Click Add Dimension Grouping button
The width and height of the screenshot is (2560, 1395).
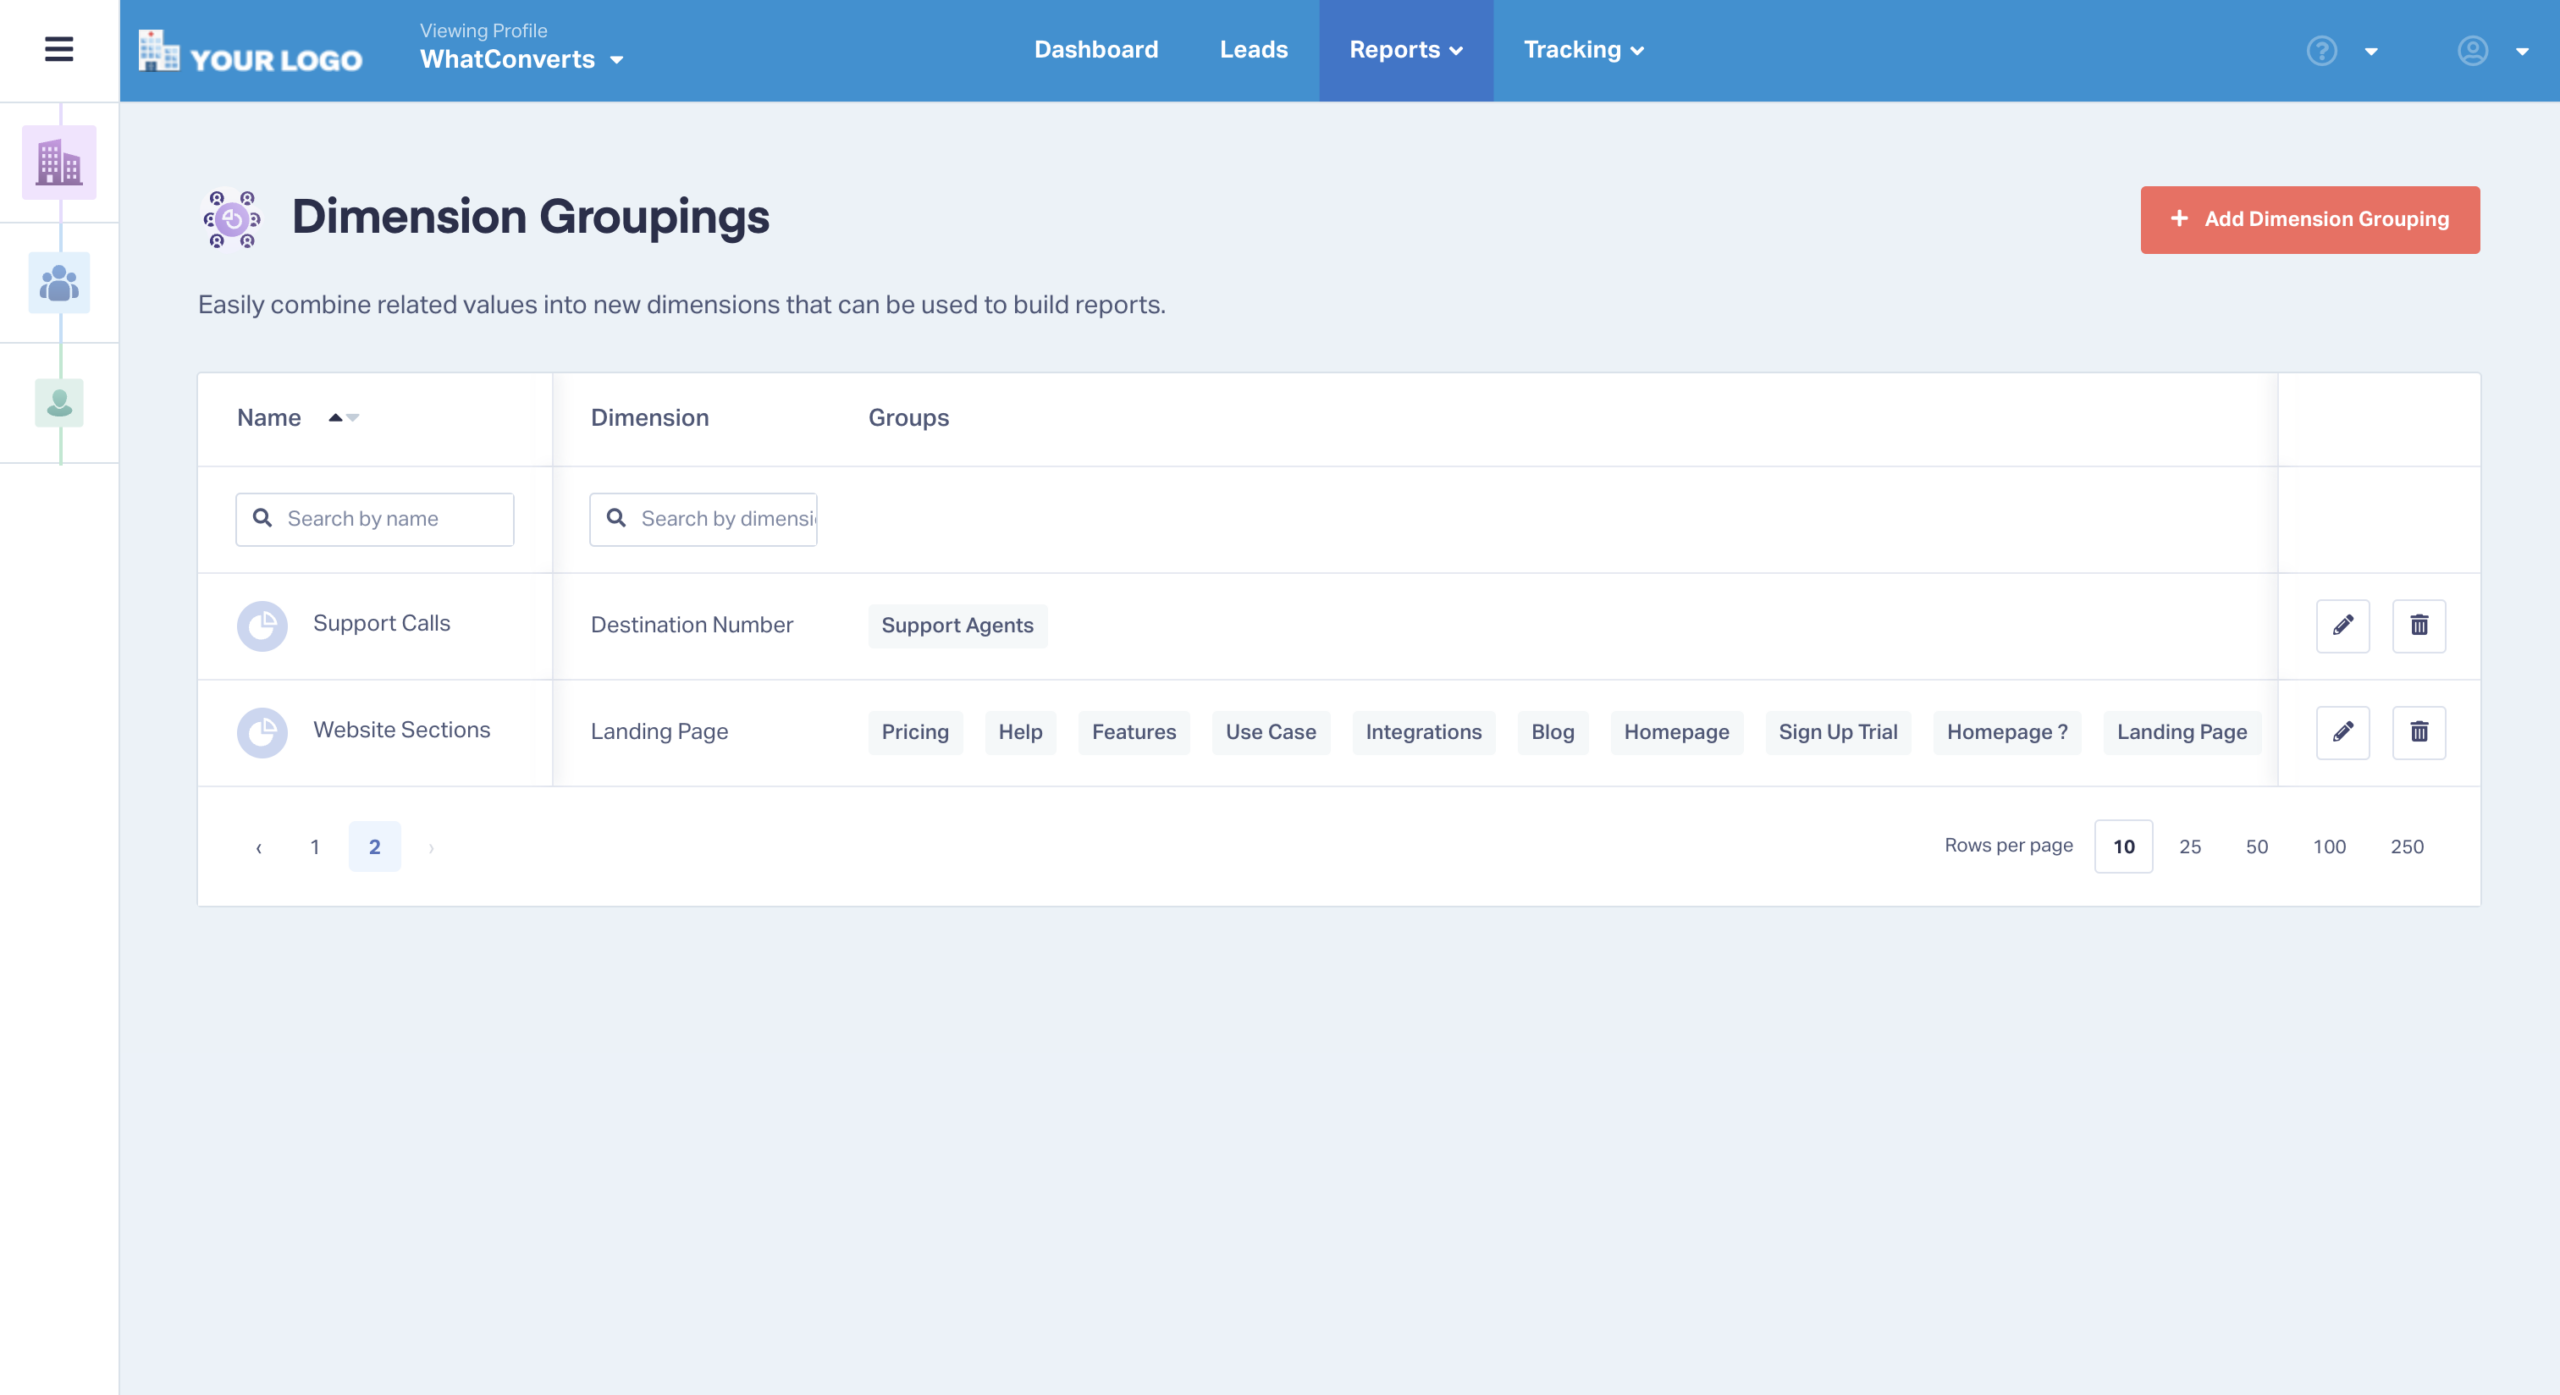[2309, 219]
